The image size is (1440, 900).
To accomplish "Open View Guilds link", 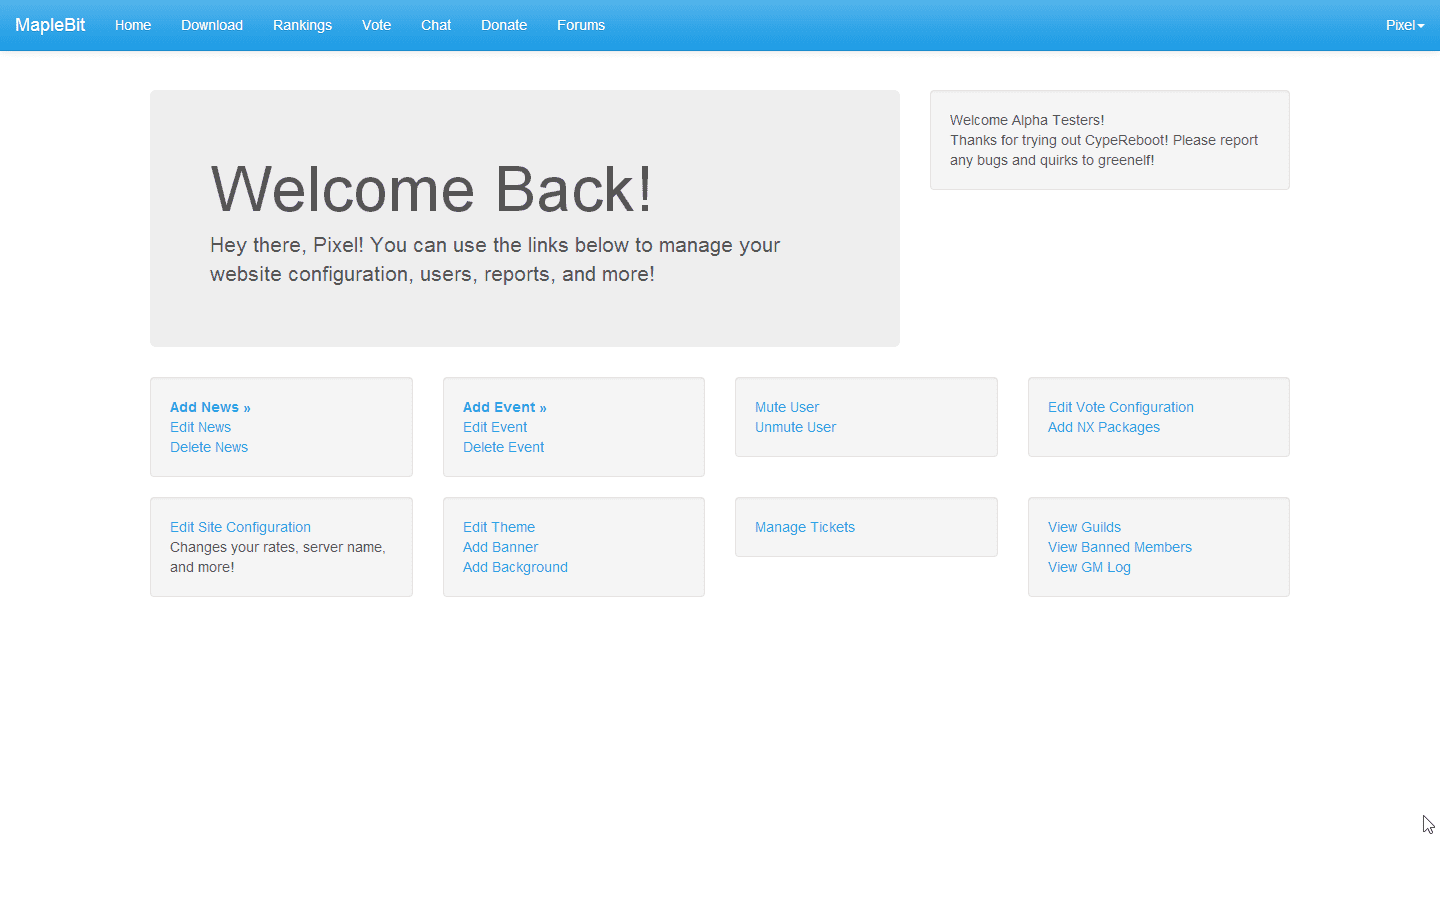I will 1084,527.
